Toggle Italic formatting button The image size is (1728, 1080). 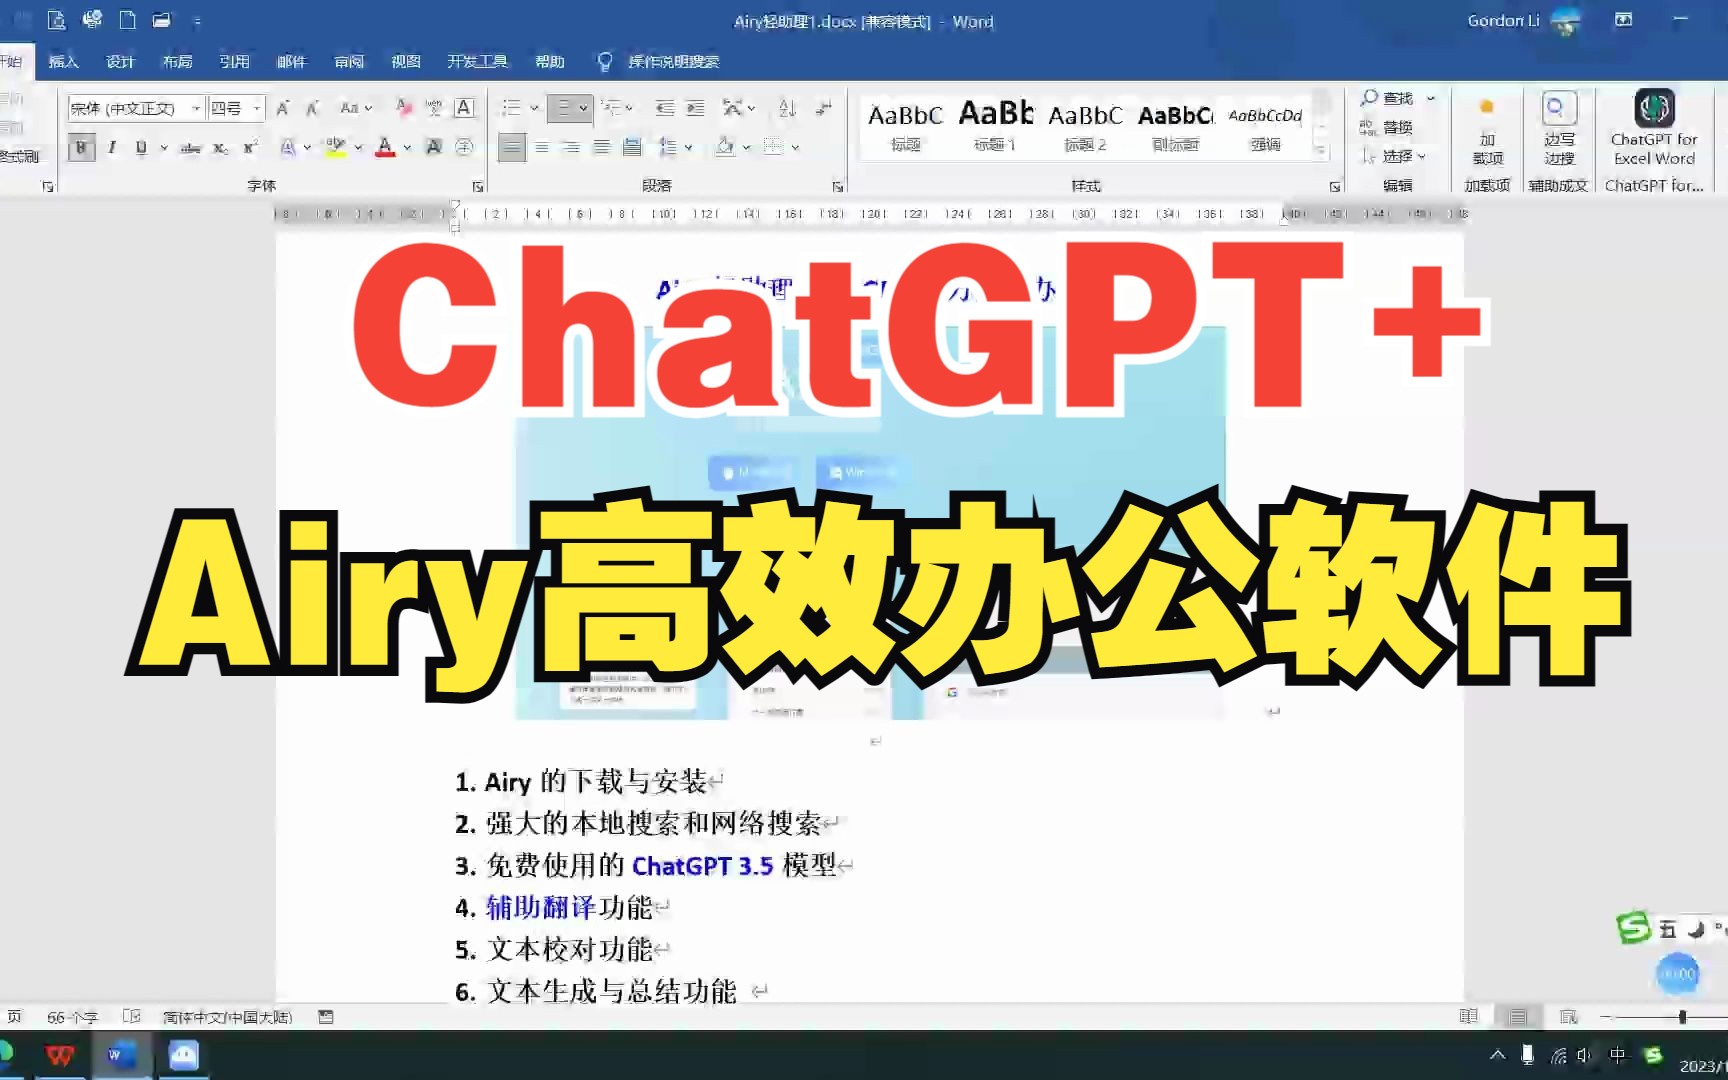(112, 147)
